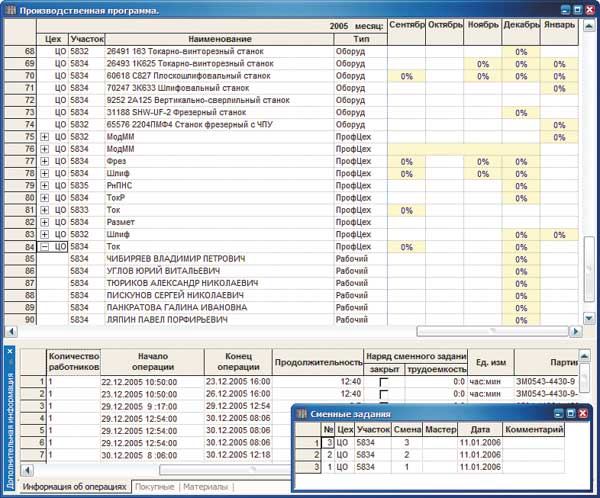Image resolution: width=600 pixels, height=498 pixels.
Task: Click Январь 0% cell in row 83
Action: (559, 235)
